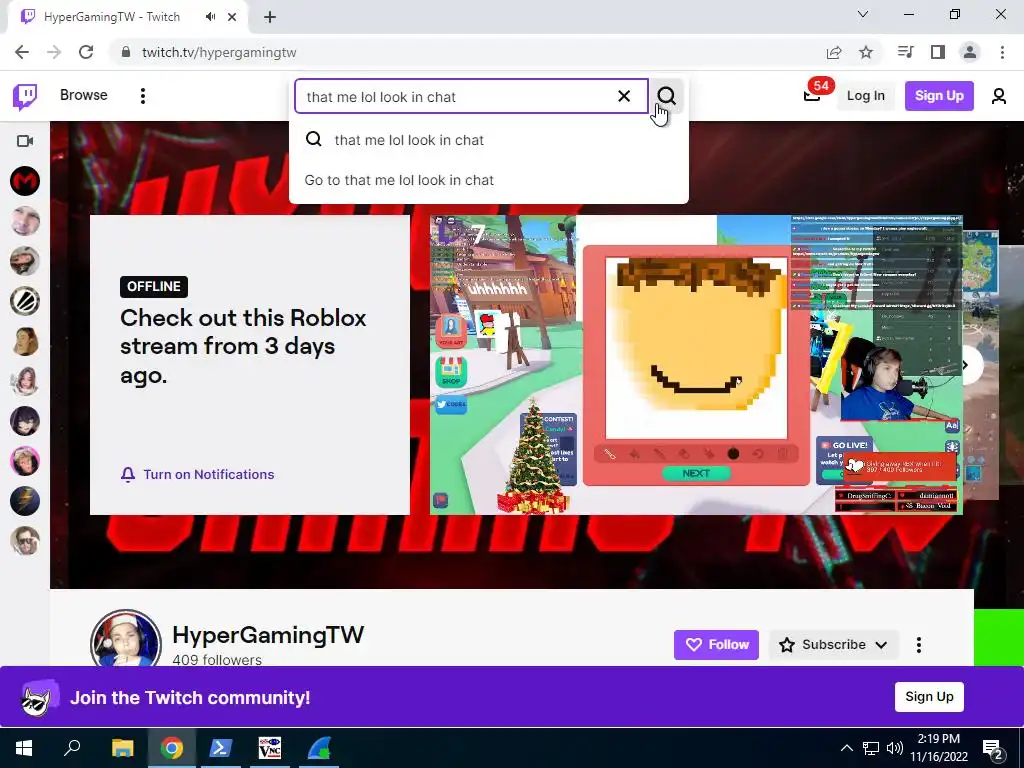Turn on Notifications for the channel
Screen dimensions: 1024x768
click(197, 474)
